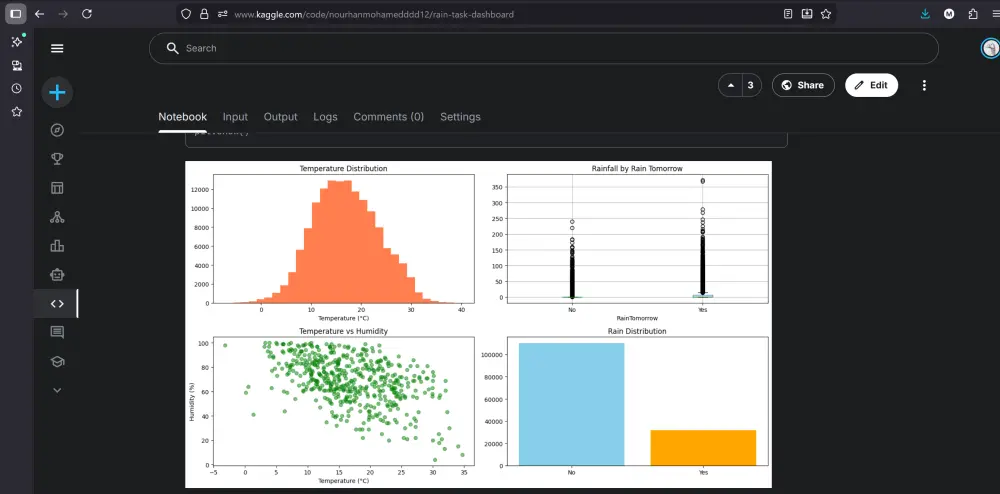Viewport: 1000px width, 494px height.
Task: Open the site permissions icon in the address bar
Action: click(x=223, y=14)
